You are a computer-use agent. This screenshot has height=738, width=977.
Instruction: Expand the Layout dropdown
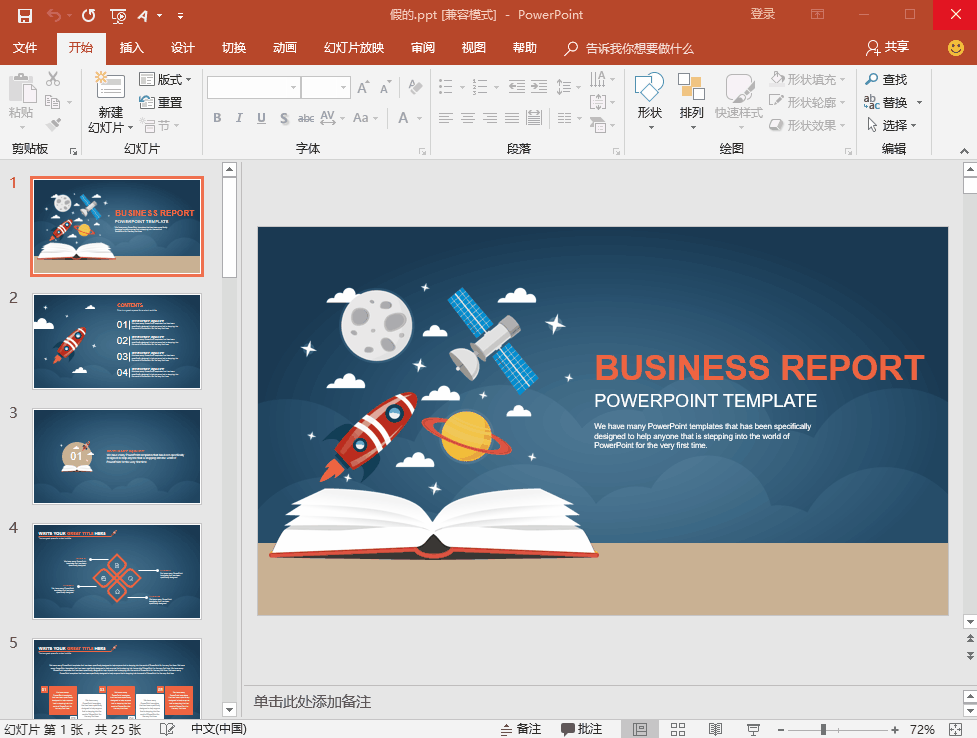tap(166, 79)
